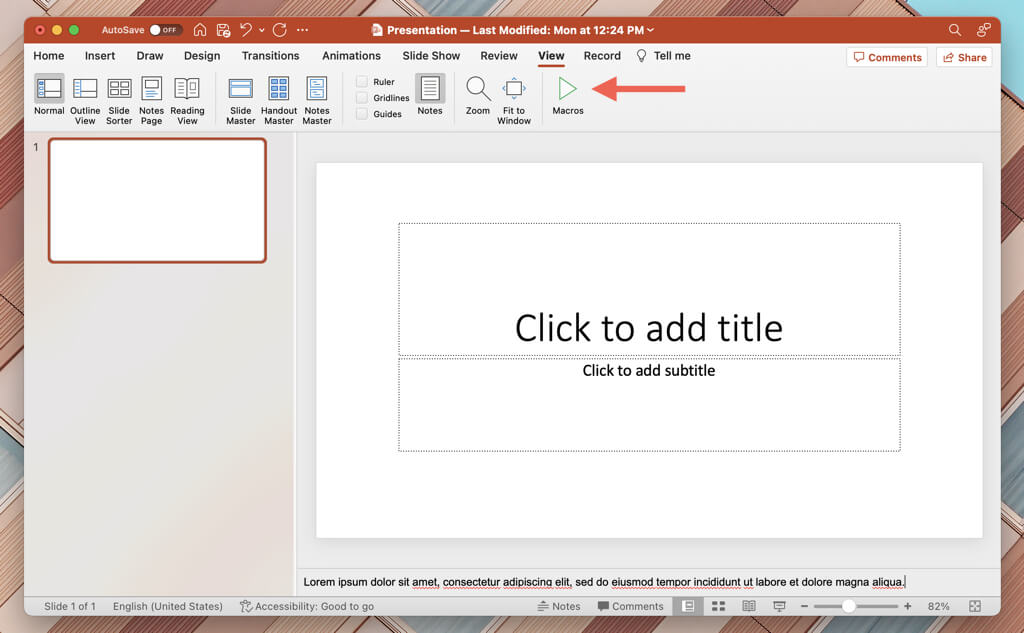Expand the undo history dropdown arrow
Screen dimensions: 1024x633
point(261,31)
